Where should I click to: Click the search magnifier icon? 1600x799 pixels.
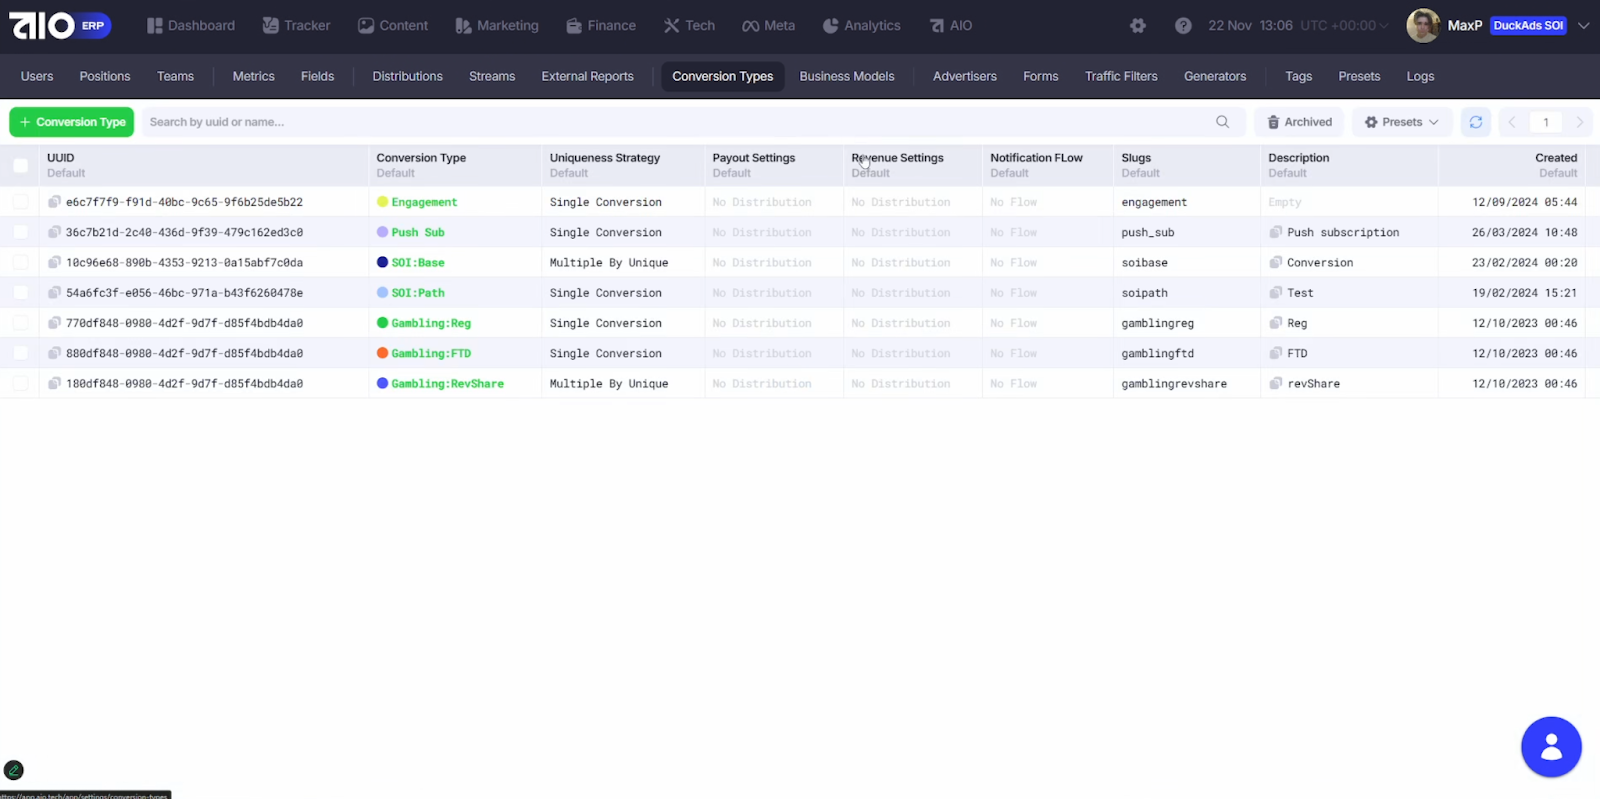[1222, 122]
